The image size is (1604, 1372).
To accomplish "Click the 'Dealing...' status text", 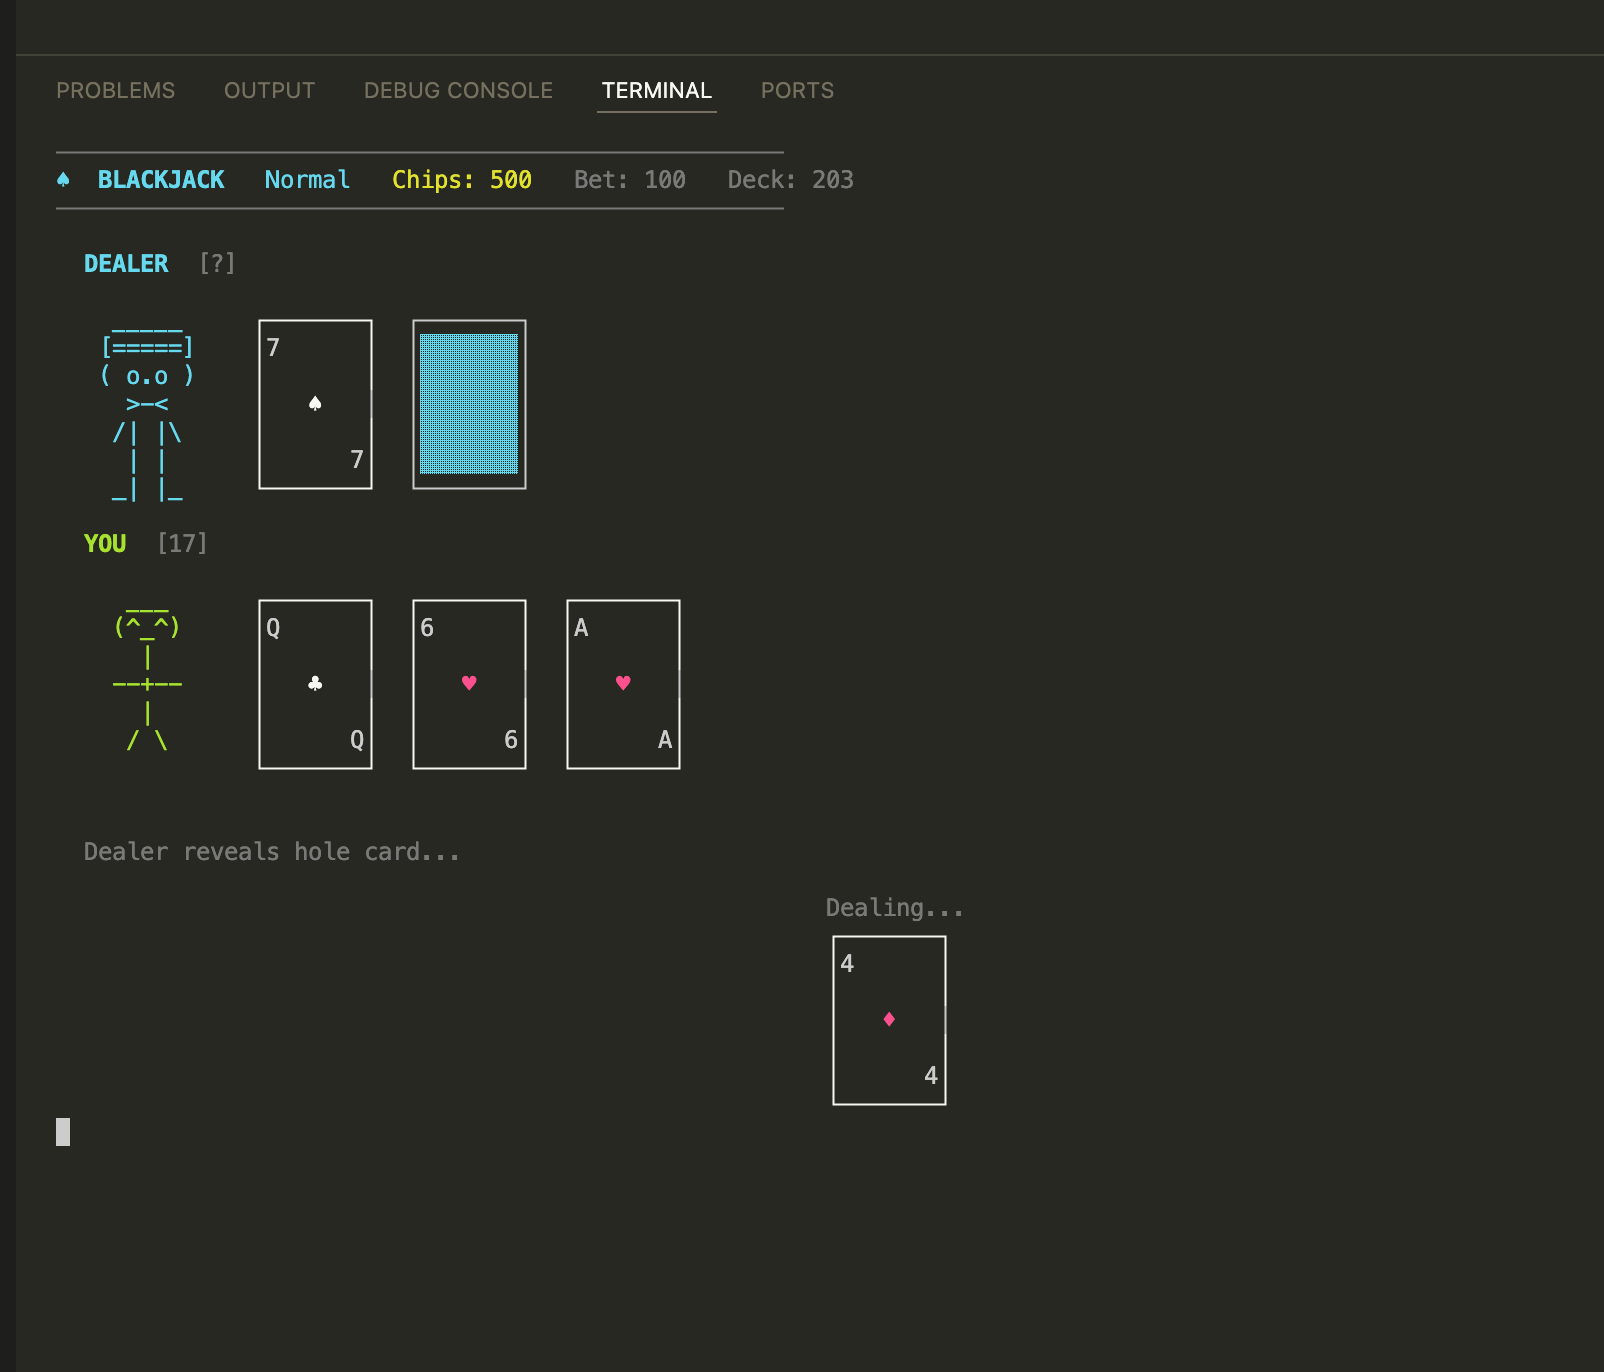I will pyautogui.click(x=895, y=908).
